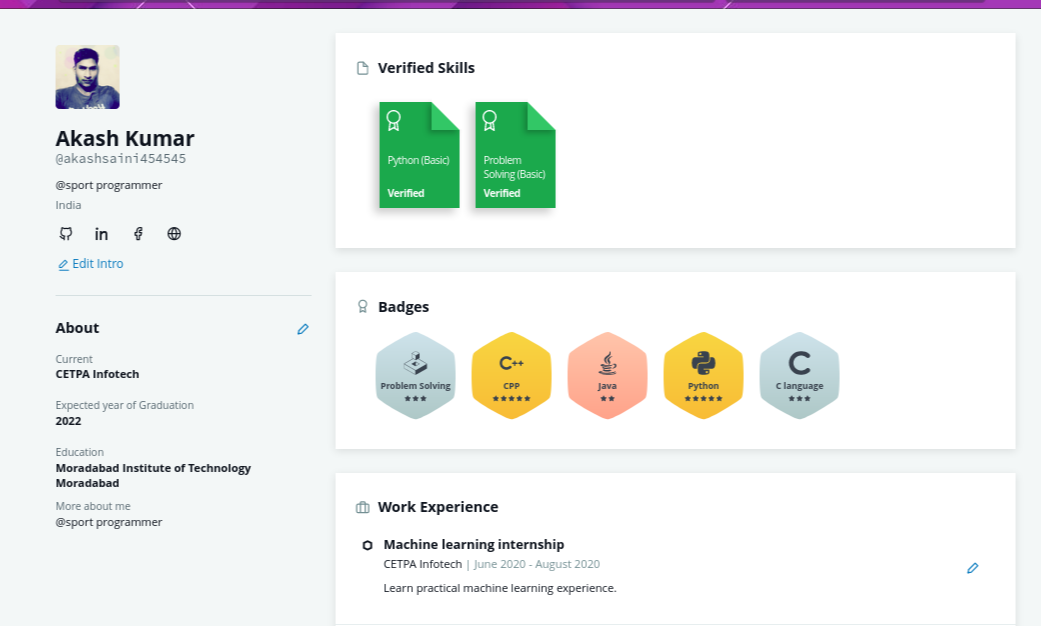Select the Problem Solving badge
This screenshot has width=1041, height=626.
coord(415,376)
